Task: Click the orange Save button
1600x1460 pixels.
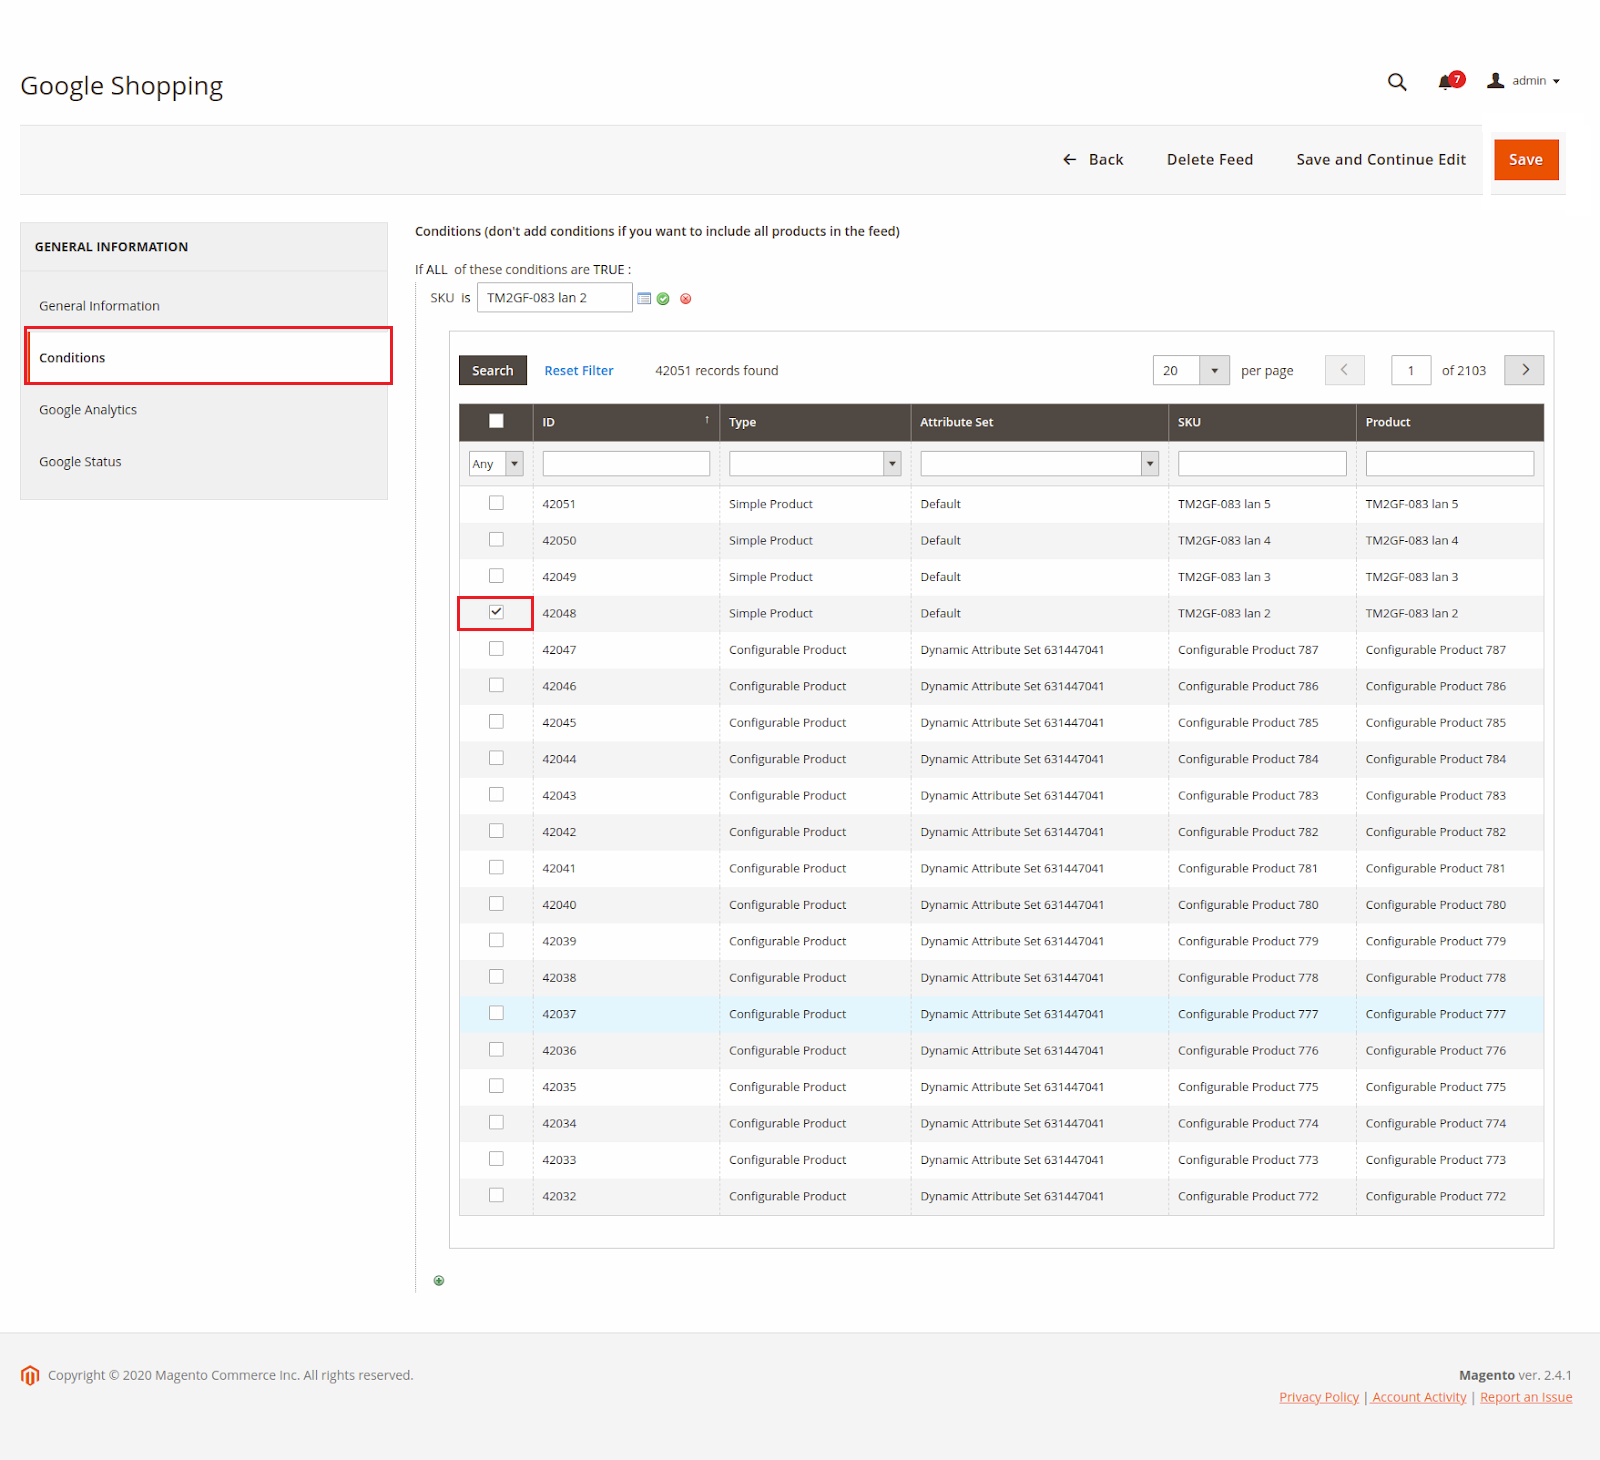Action: (x=1526, y=160)
